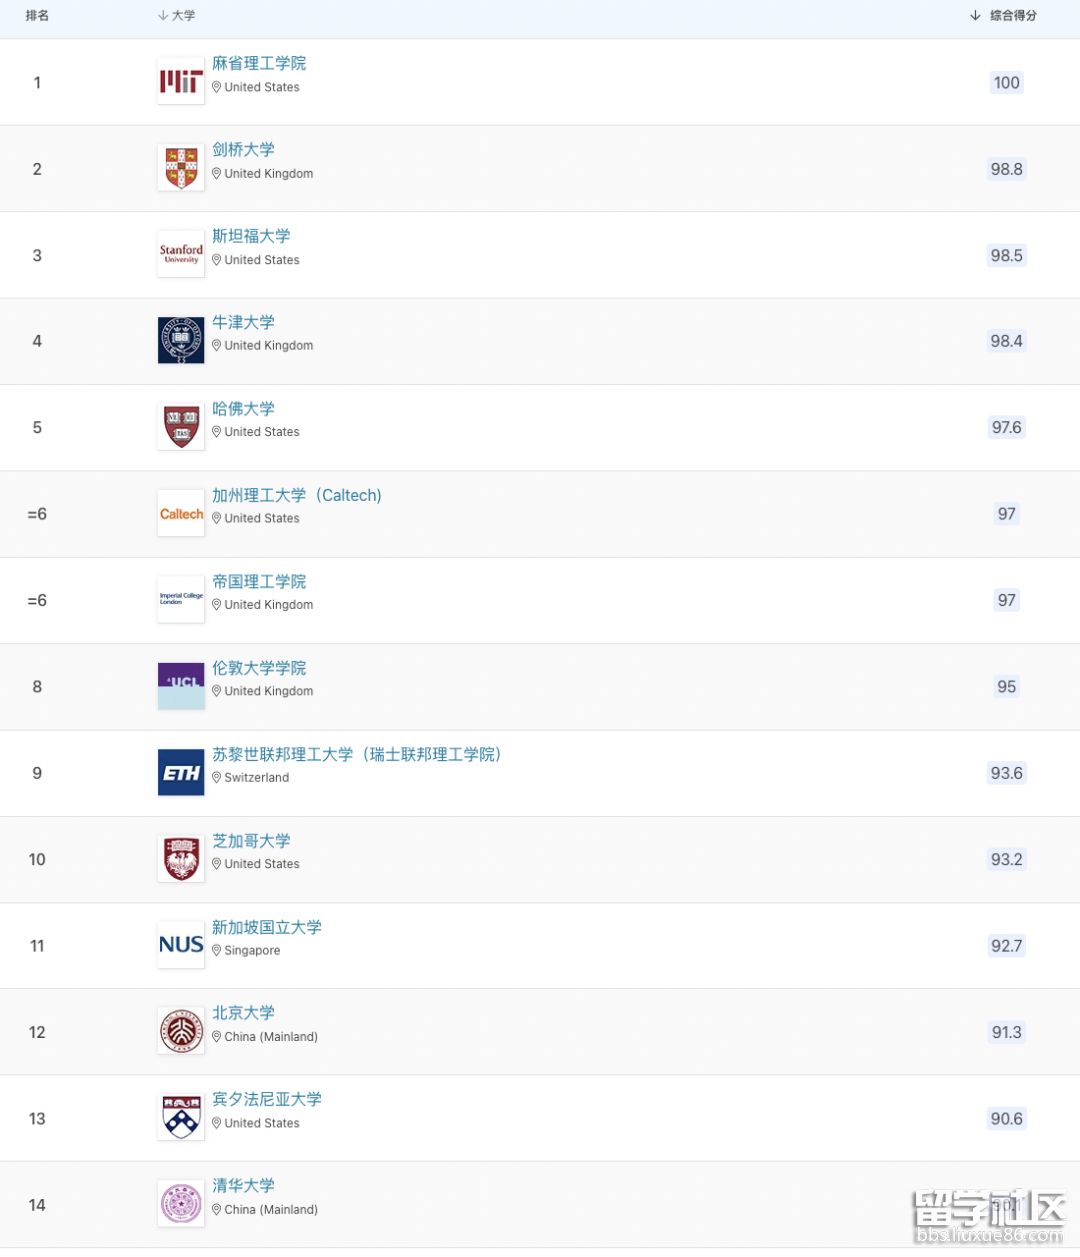Visit the 芝加哥大学 page link
The image size is (1080, 1257).
tap(251, 840)
